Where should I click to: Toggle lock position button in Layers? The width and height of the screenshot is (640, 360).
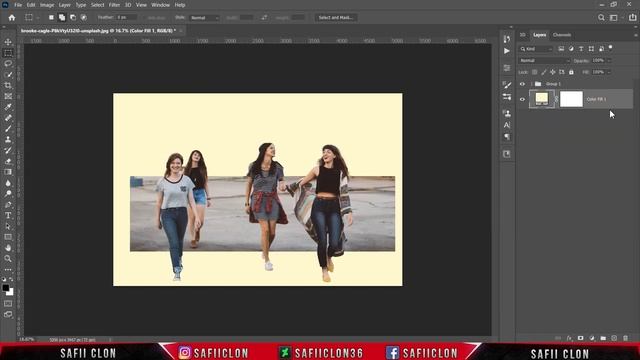point(553,72)
